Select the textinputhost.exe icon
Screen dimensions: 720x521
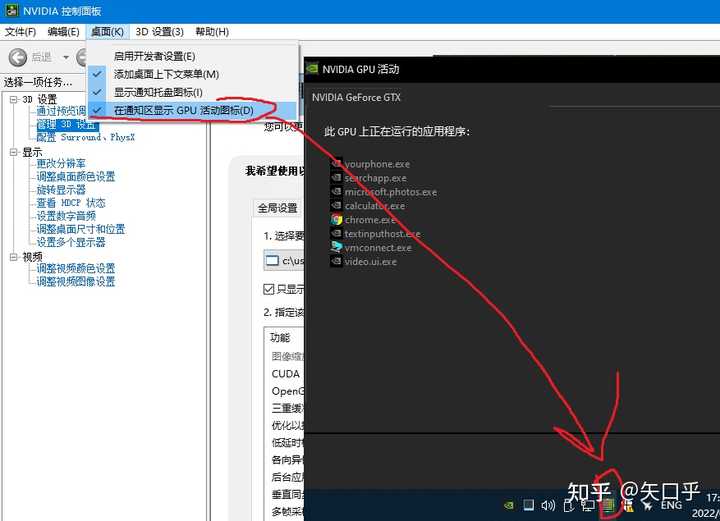[x=337, y=233]
